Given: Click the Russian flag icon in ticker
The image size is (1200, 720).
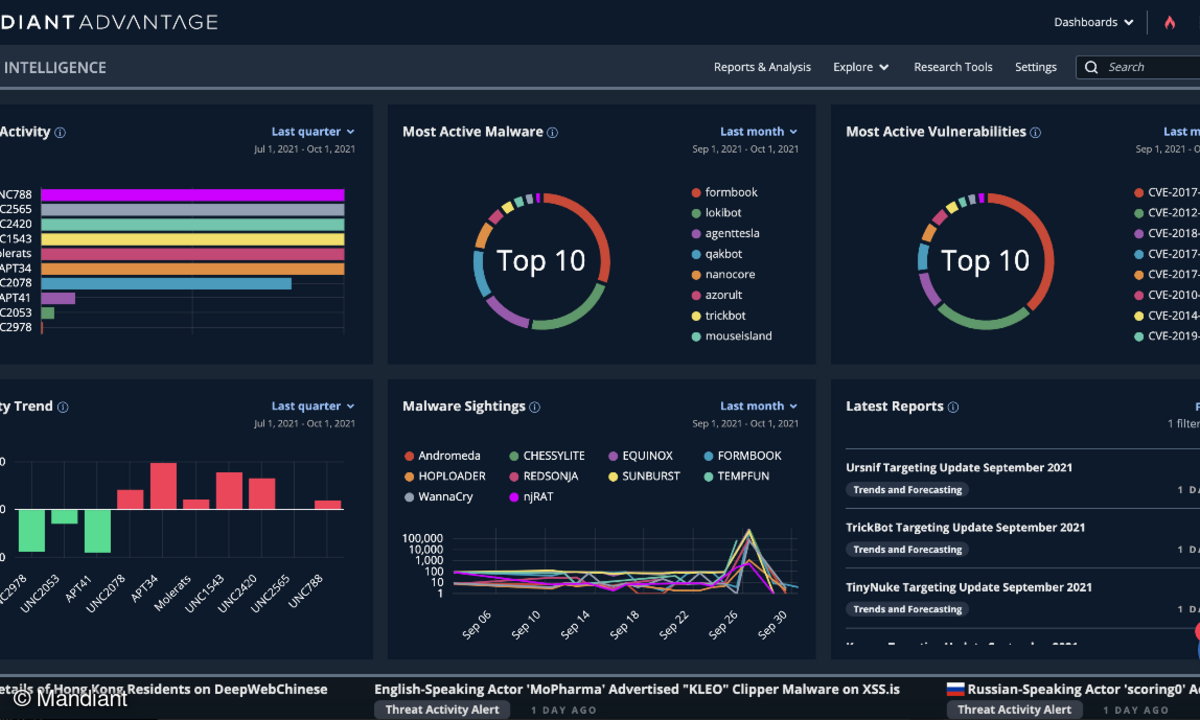Looking at the screenshot, I should click(955, 689).
